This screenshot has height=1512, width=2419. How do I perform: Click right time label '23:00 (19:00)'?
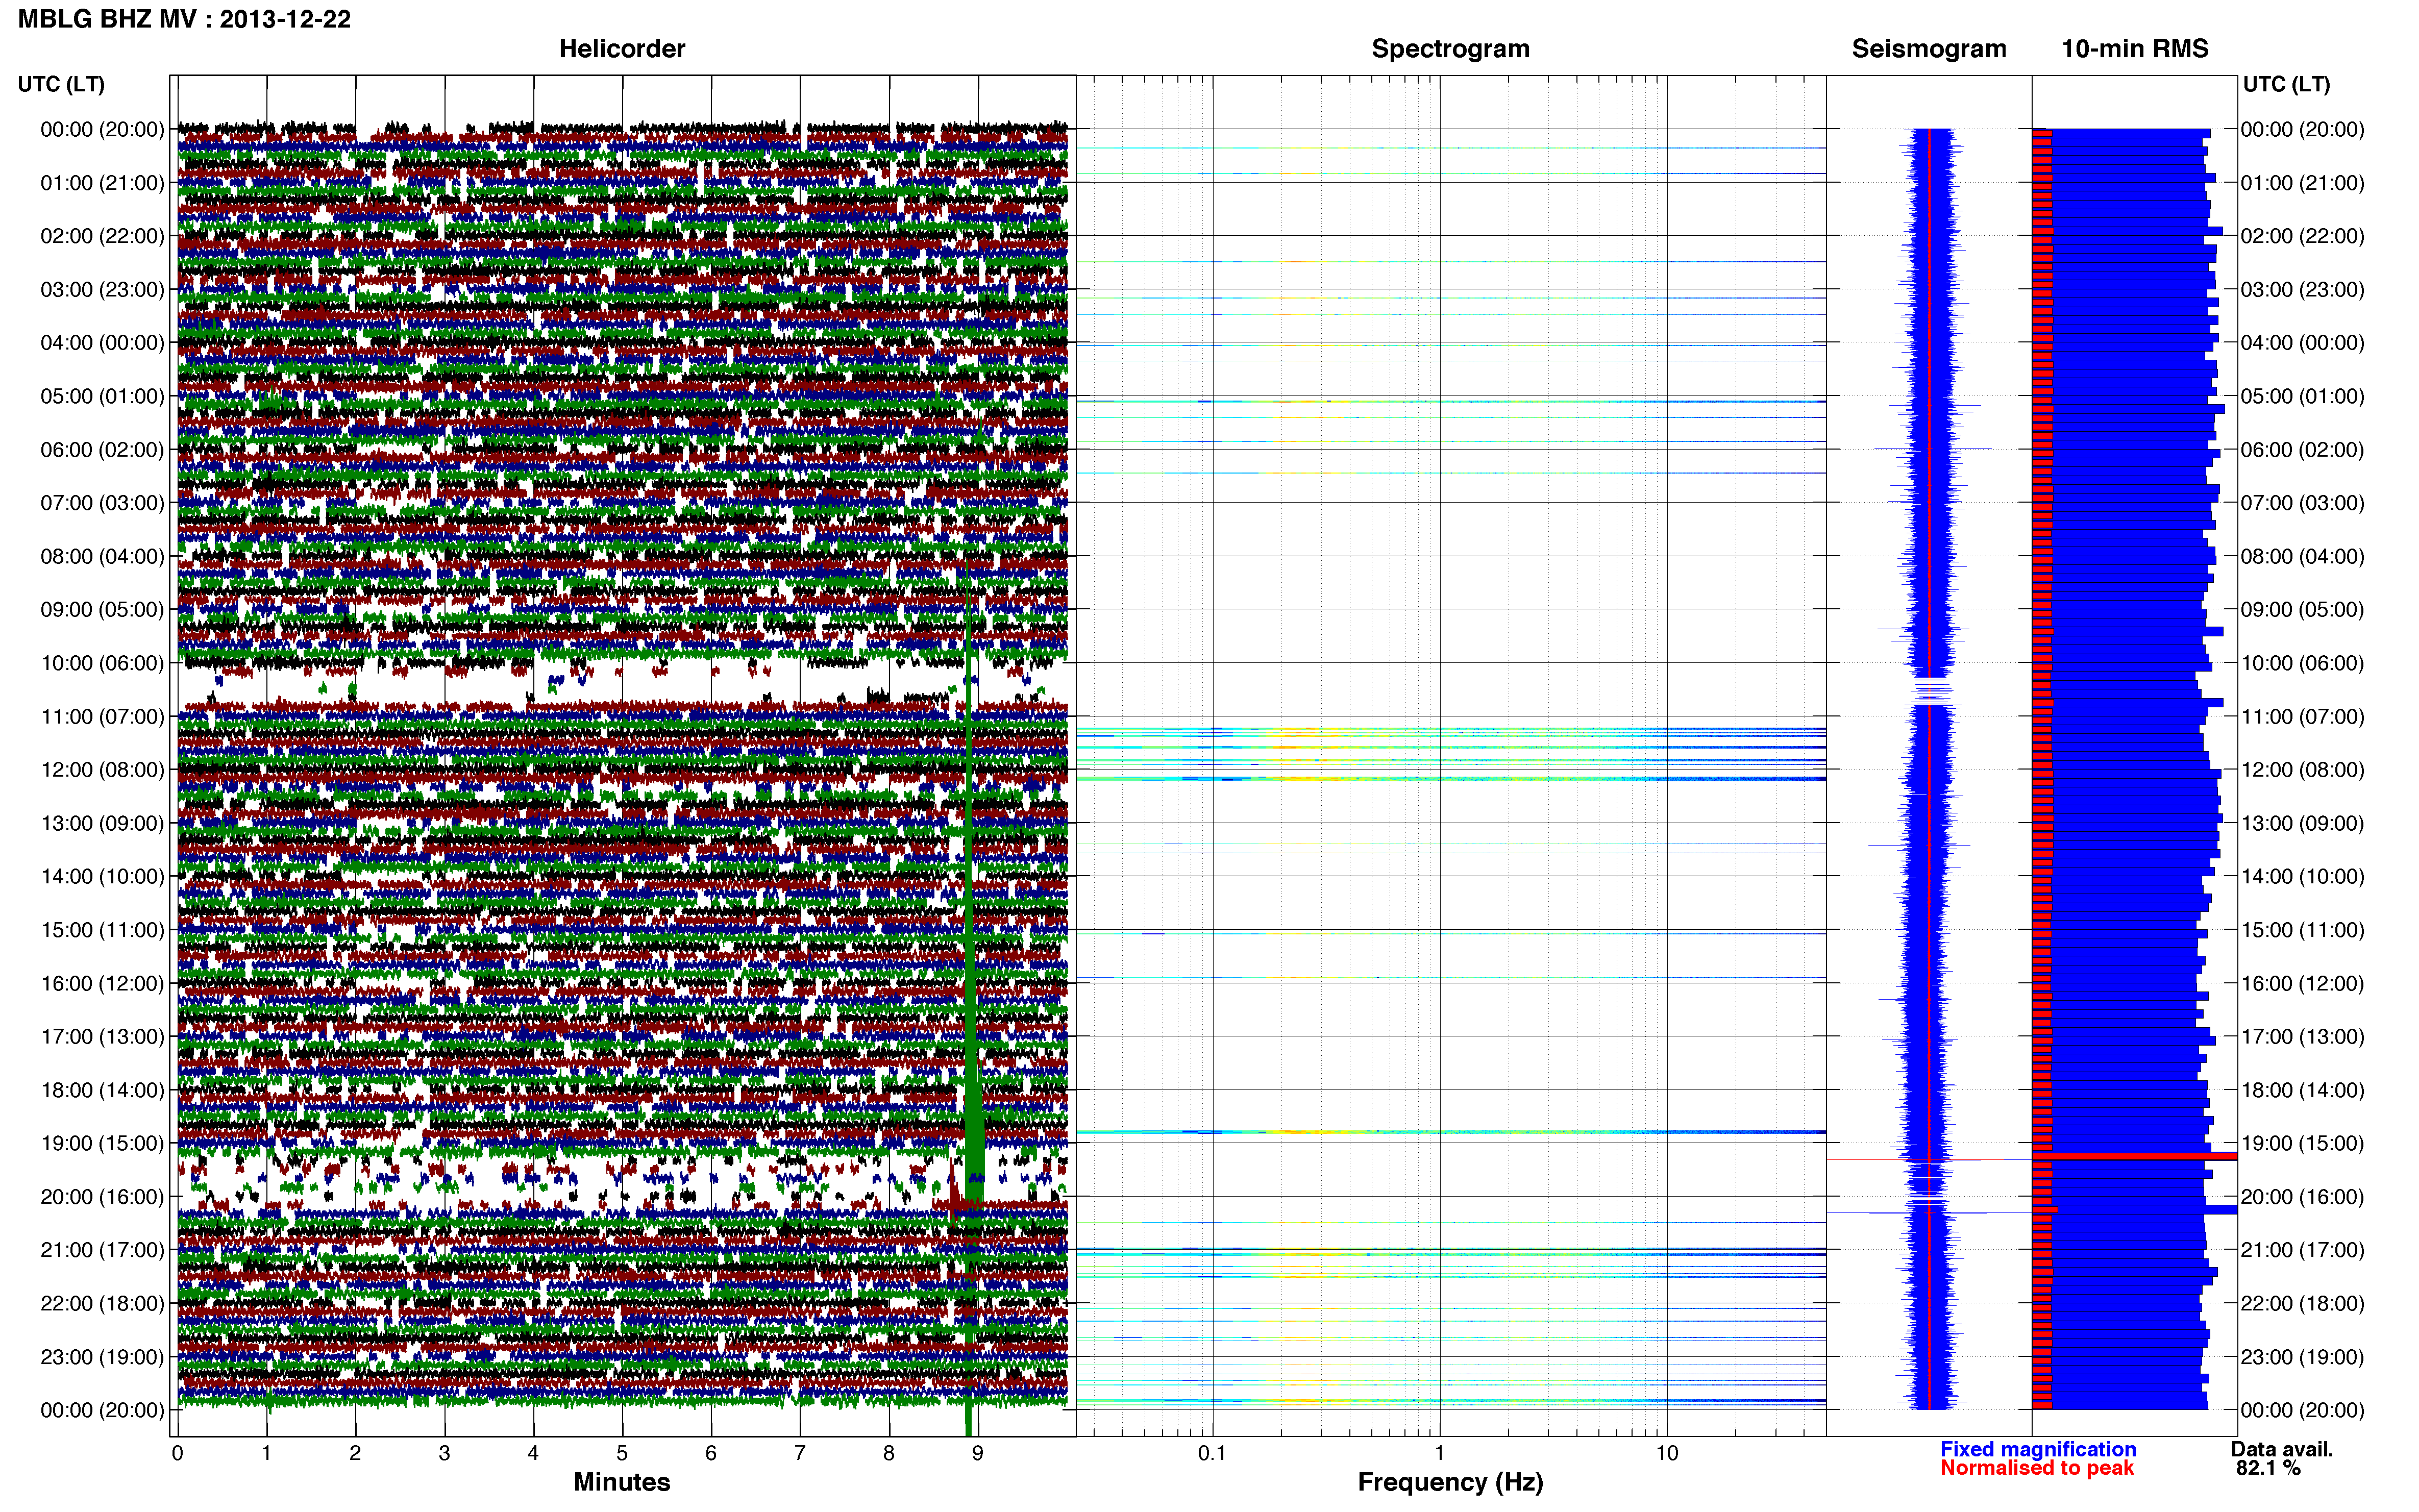2302,1357
